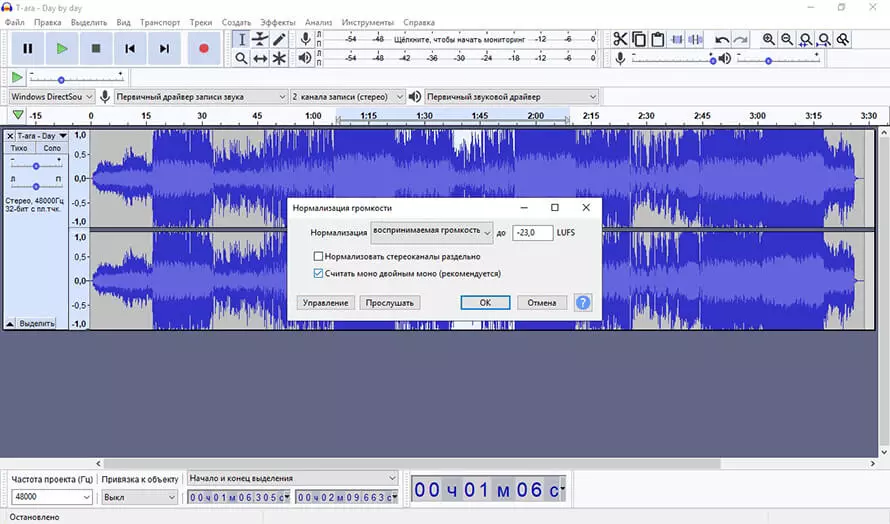Open the Windows DirectSound host dropdown
This screenshot has width=890, height=524.
coord(51,97)
